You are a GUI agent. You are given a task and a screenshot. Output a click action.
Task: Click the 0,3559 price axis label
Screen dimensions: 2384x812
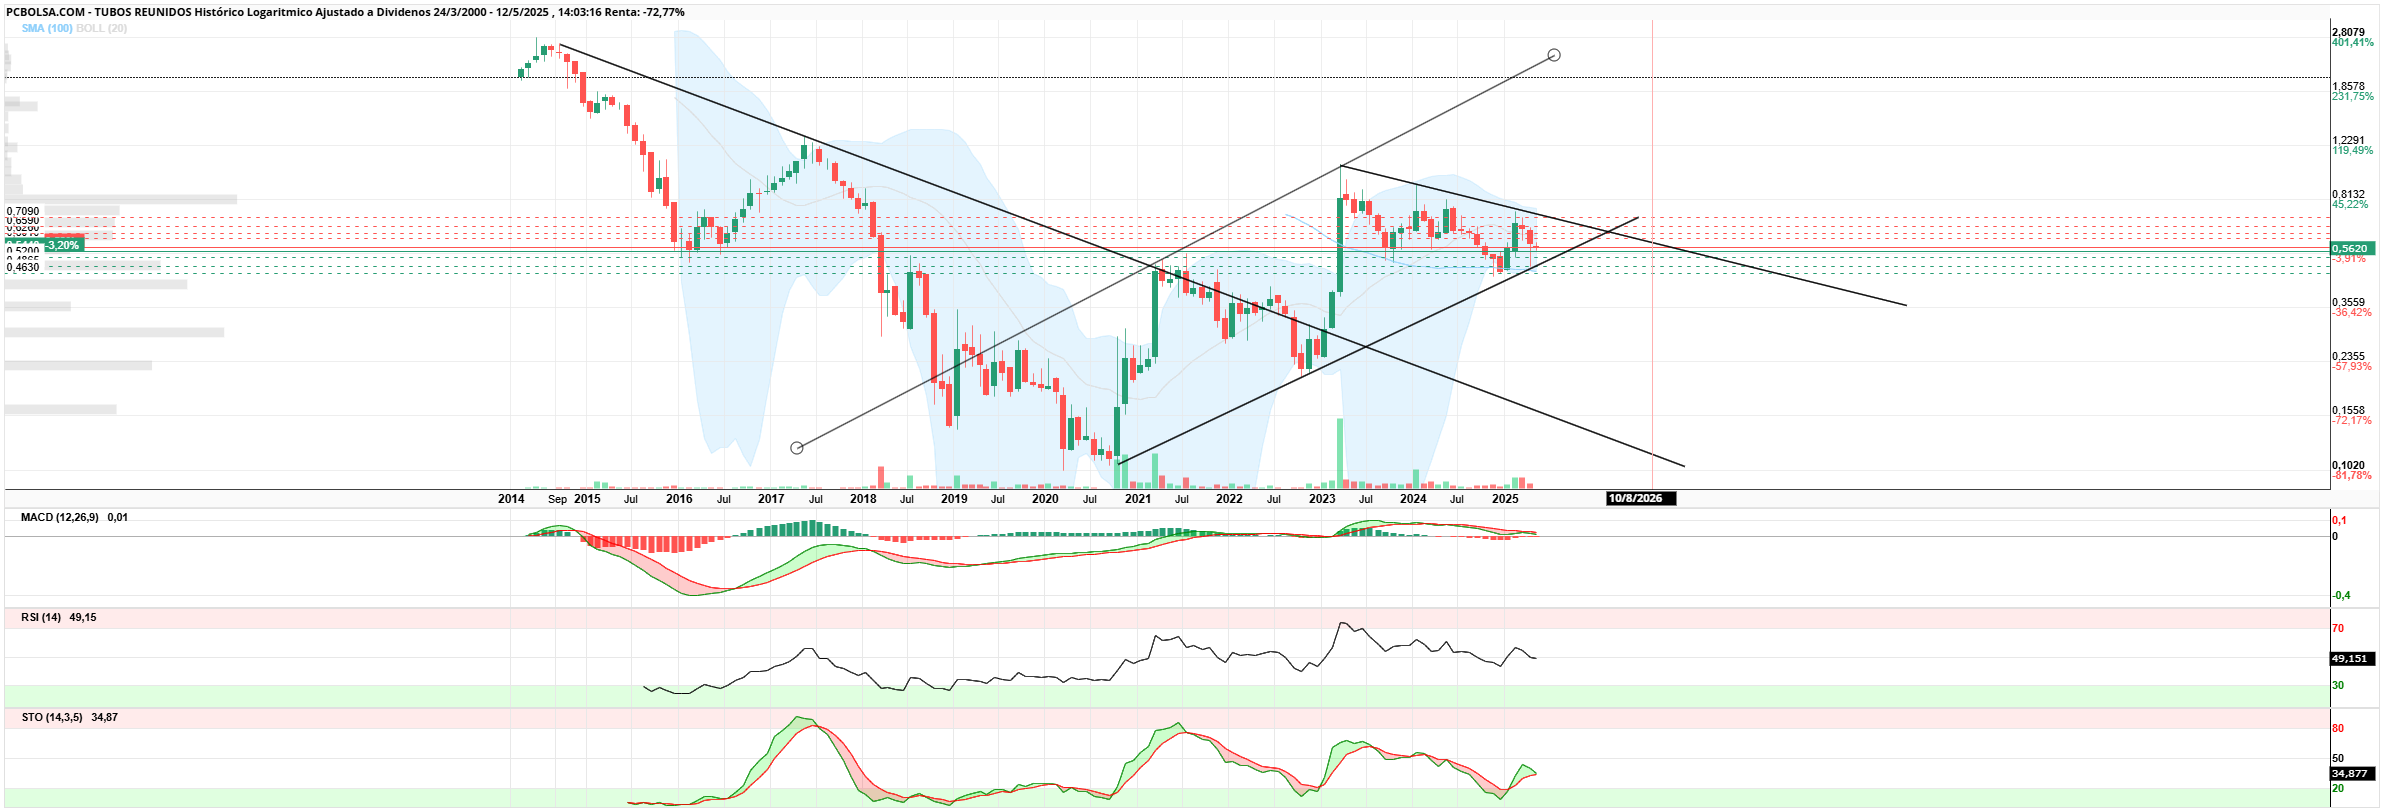[2349, 302]
